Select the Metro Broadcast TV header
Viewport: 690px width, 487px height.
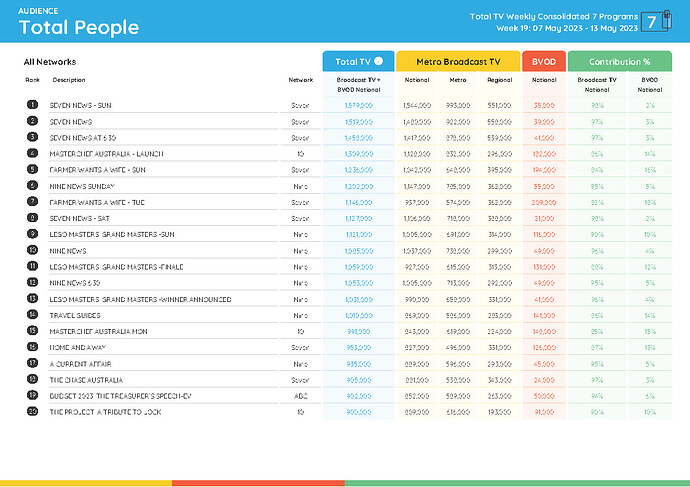click(x=458, y=61)
